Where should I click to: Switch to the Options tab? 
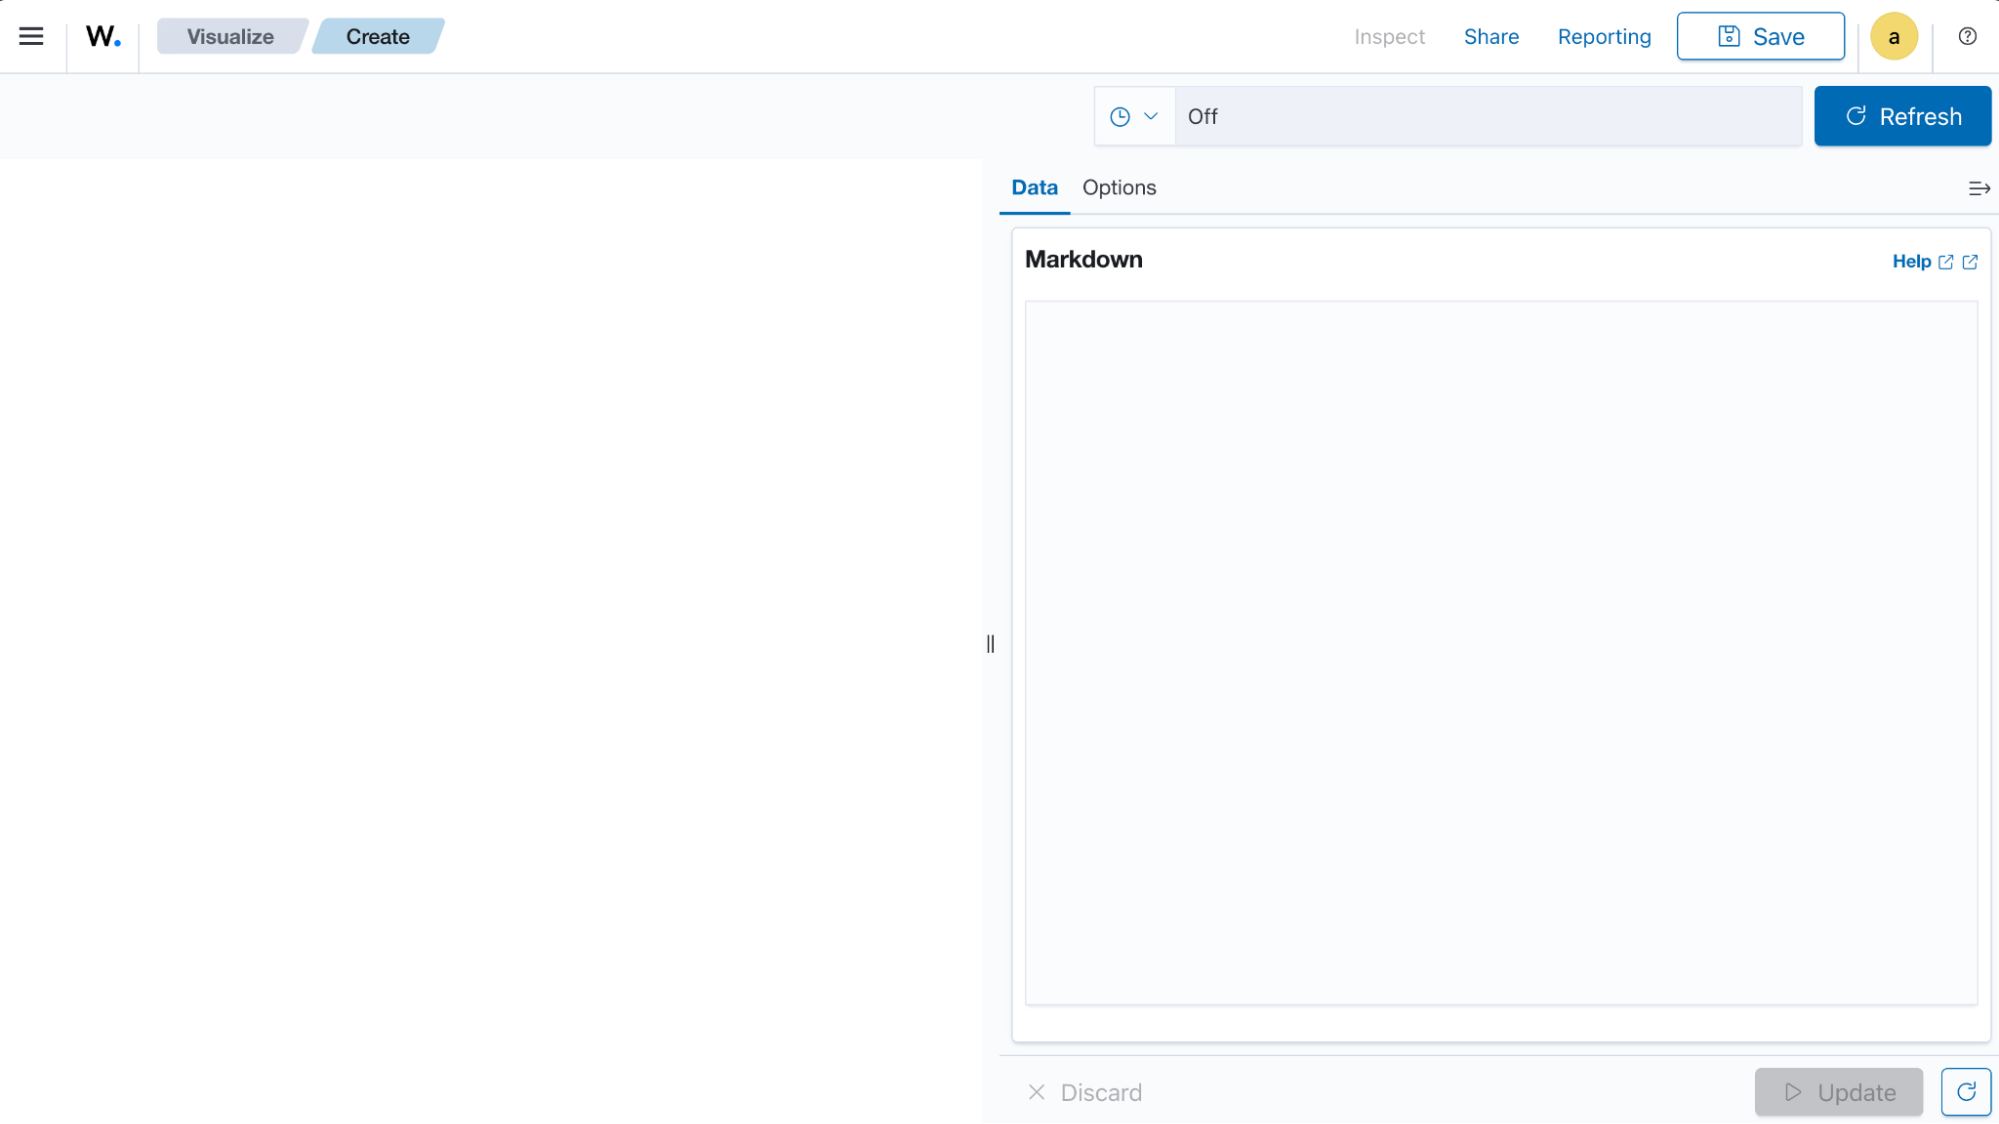tap(1119, 187)
